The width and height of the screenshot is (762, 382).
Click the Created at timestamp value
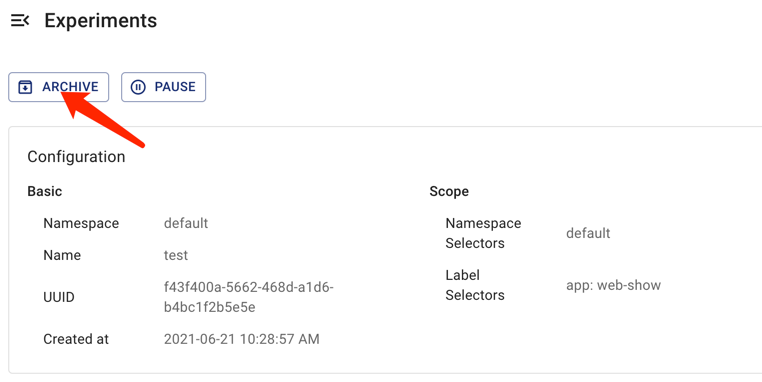(242, 339)
